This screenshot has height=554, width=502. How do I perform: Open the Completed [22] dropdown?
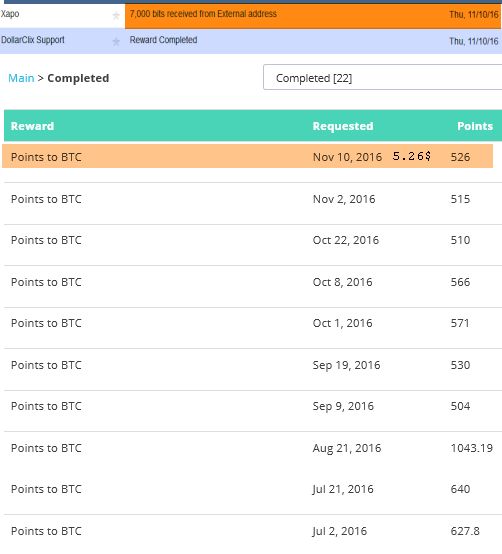tap(383, 77)
